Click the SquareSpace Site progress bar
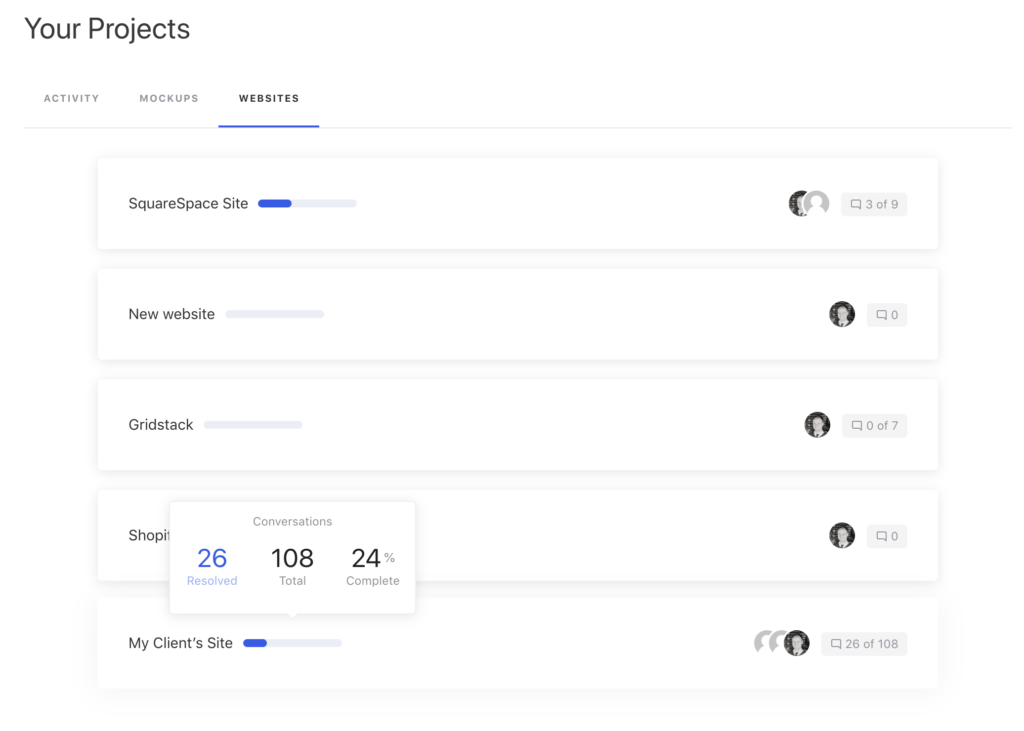 click(306, 203)
